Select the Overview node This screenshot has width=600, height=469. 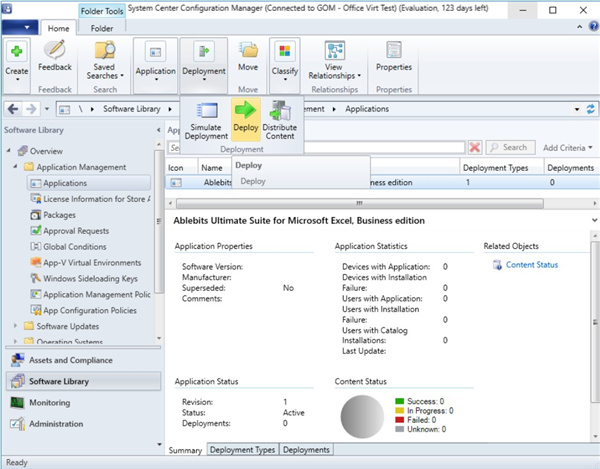click(46, 151)
